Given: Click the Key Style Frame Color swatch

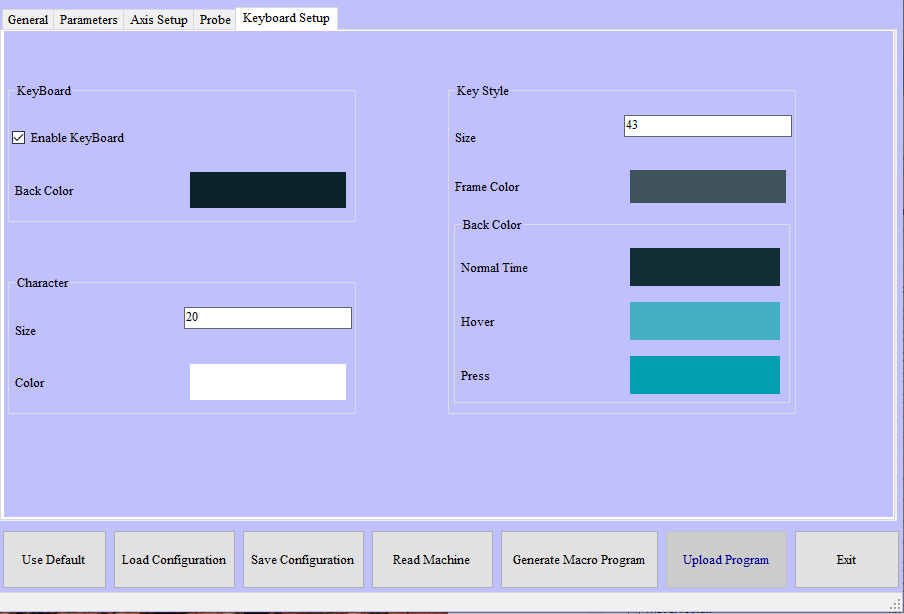Looking at the screenshot, I should pos(707,187).
